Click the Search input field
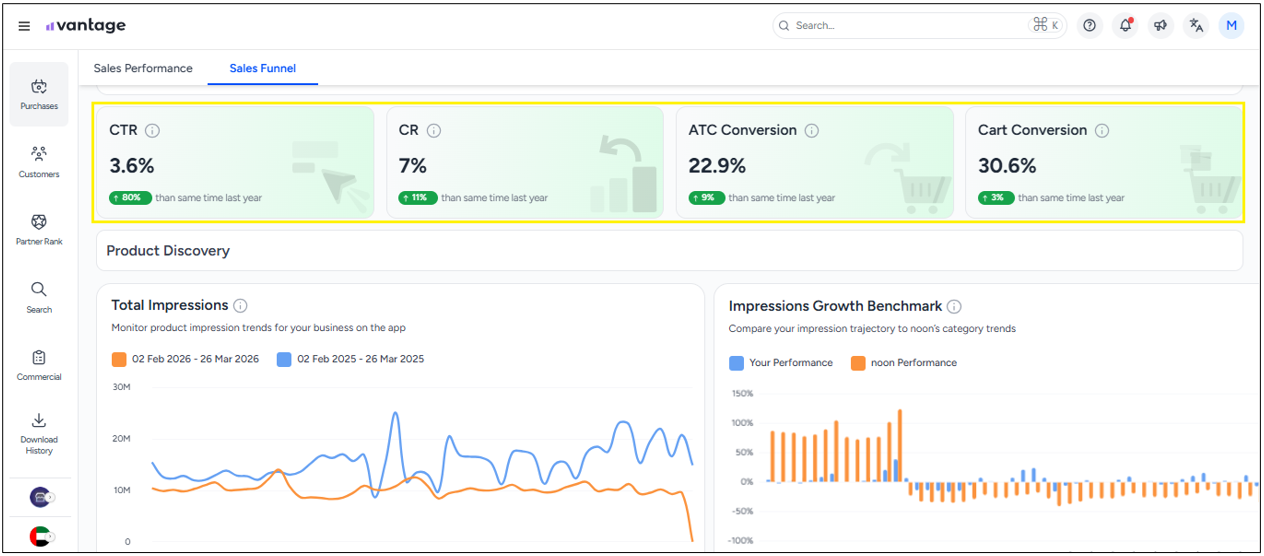Screen dimensions: 1264x556 pyautogui.click(x=905, y=26)
